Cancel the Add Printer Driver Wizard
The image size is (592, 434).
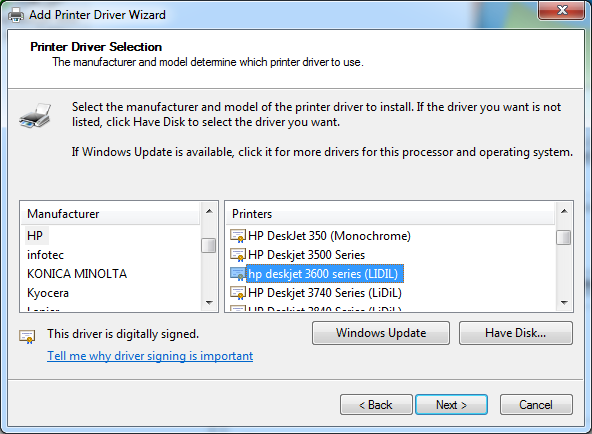[x=536, y=405]
